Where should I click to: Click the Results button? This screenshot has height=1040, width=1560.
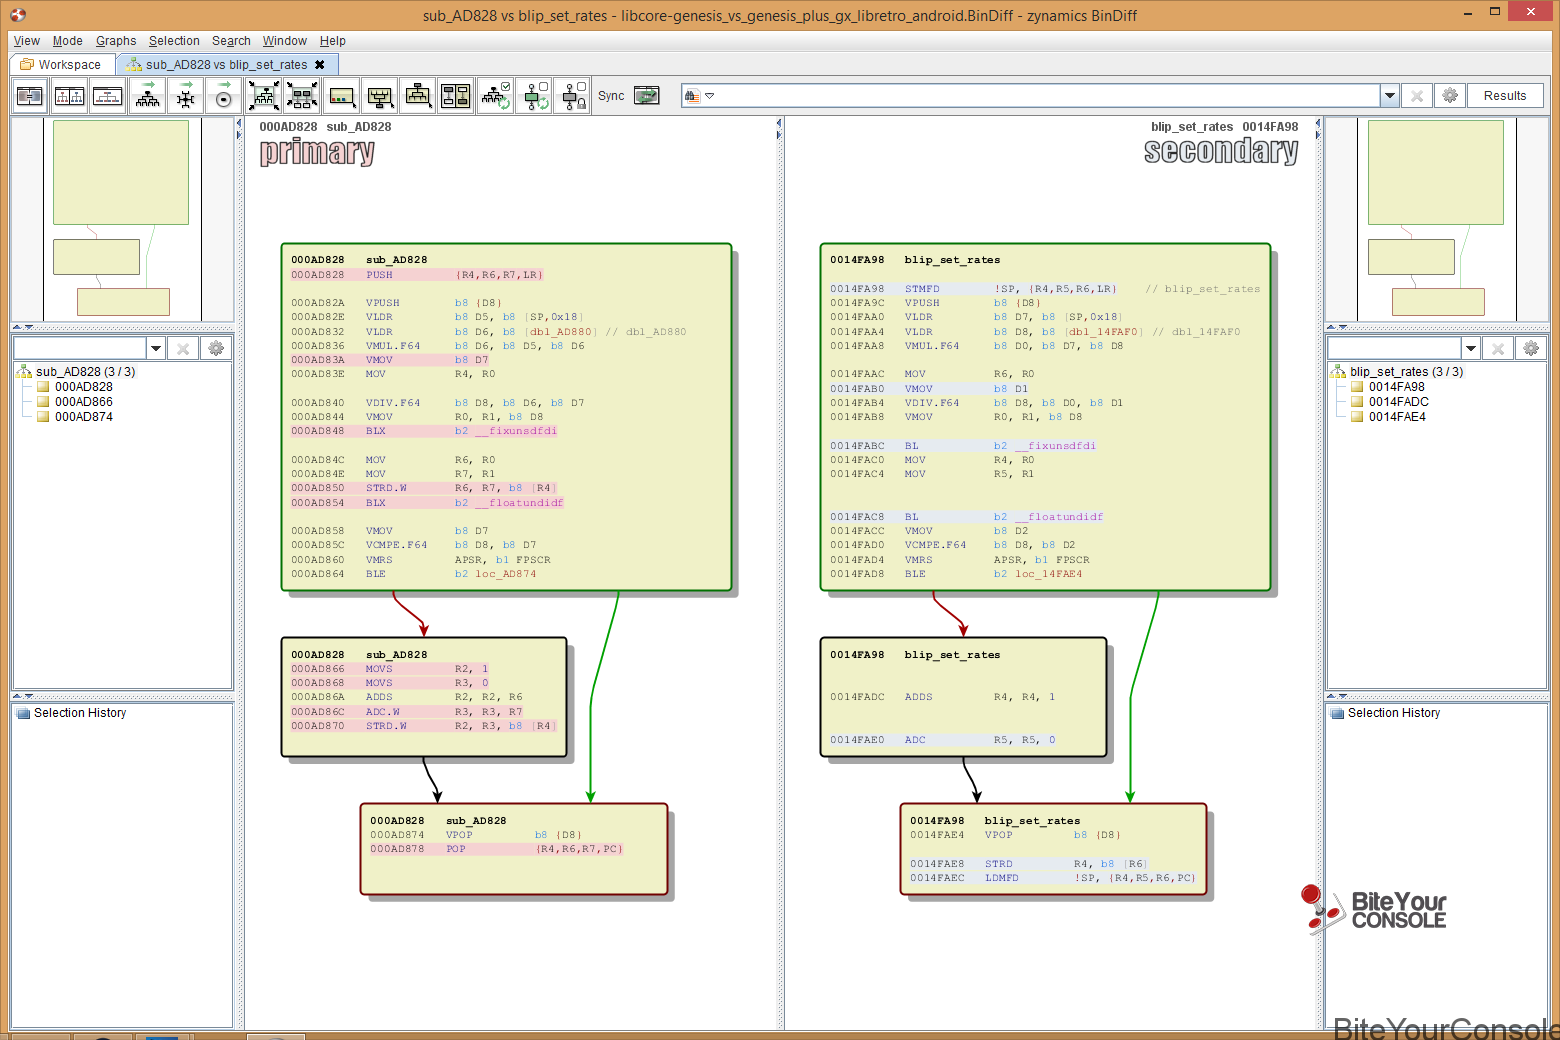1505,96
